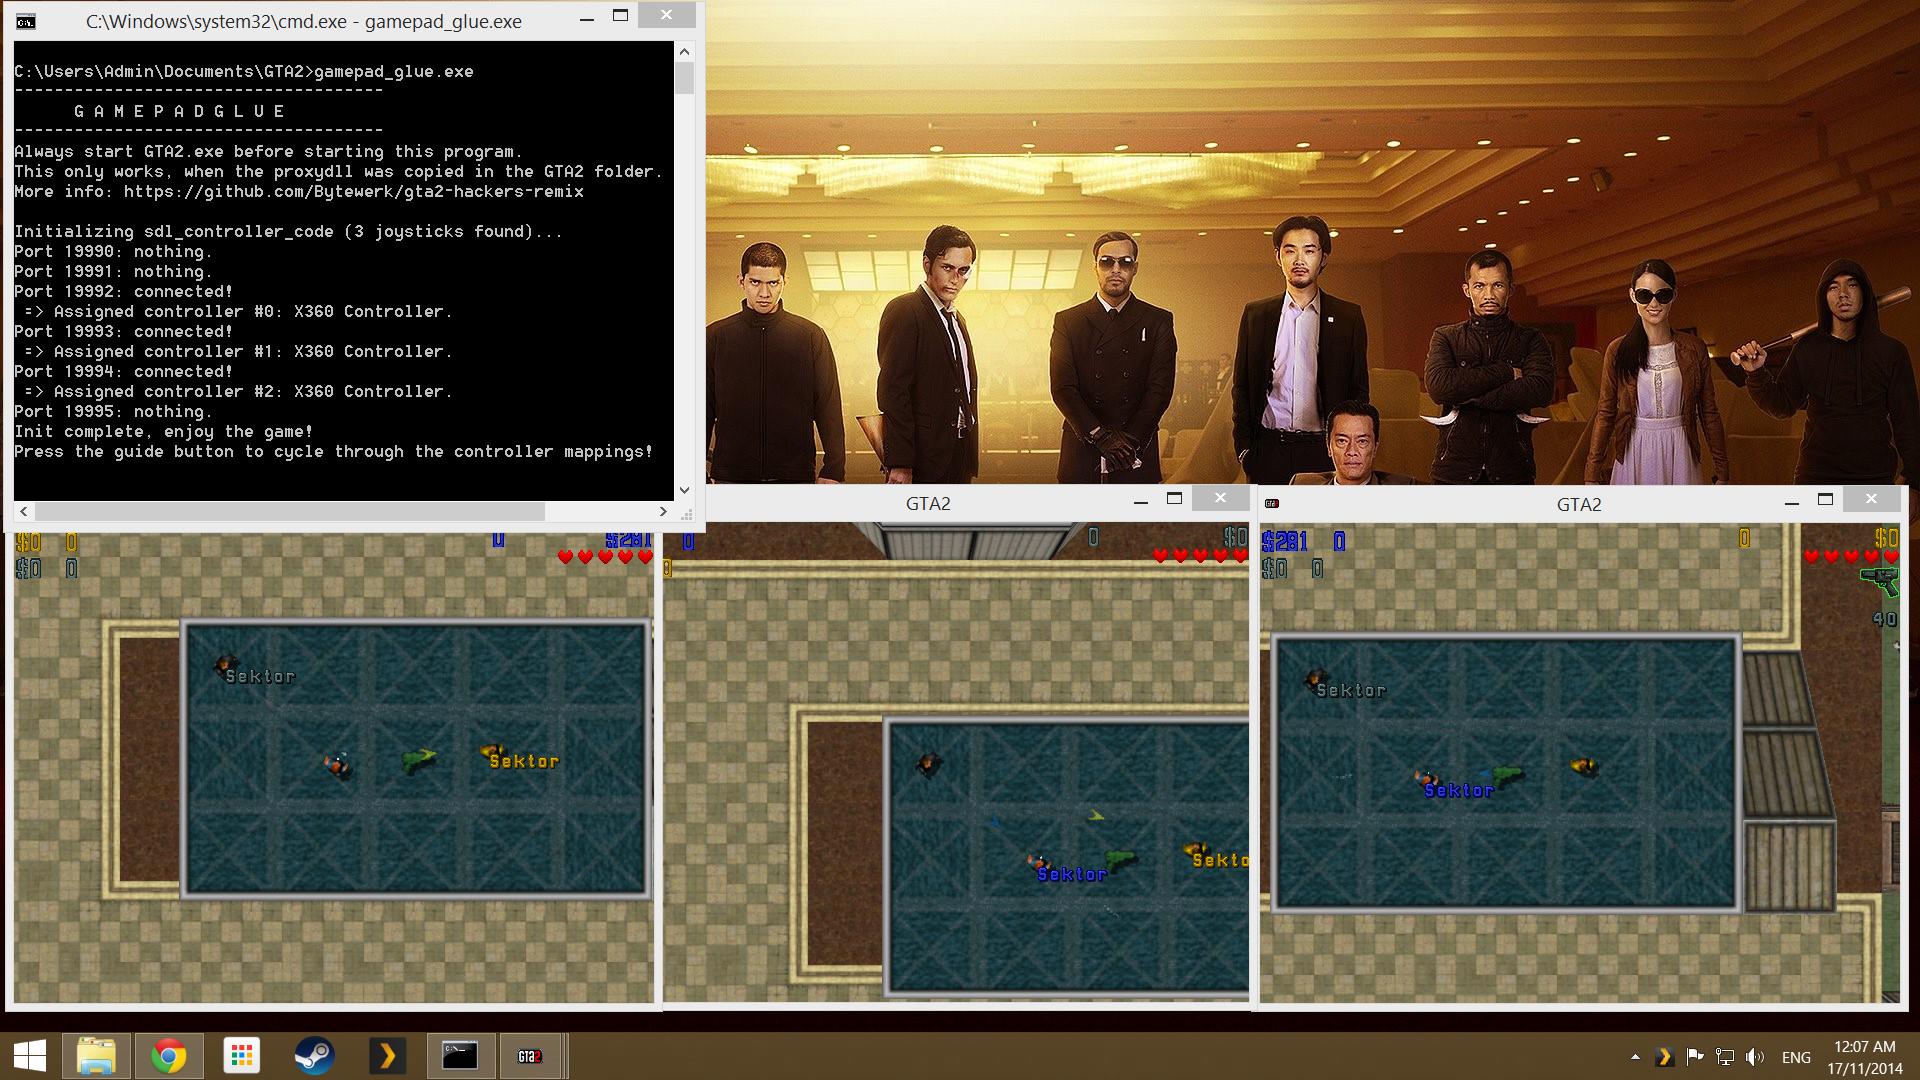
Task: Open the Windows Start menu
Action: coord(30,1056)
